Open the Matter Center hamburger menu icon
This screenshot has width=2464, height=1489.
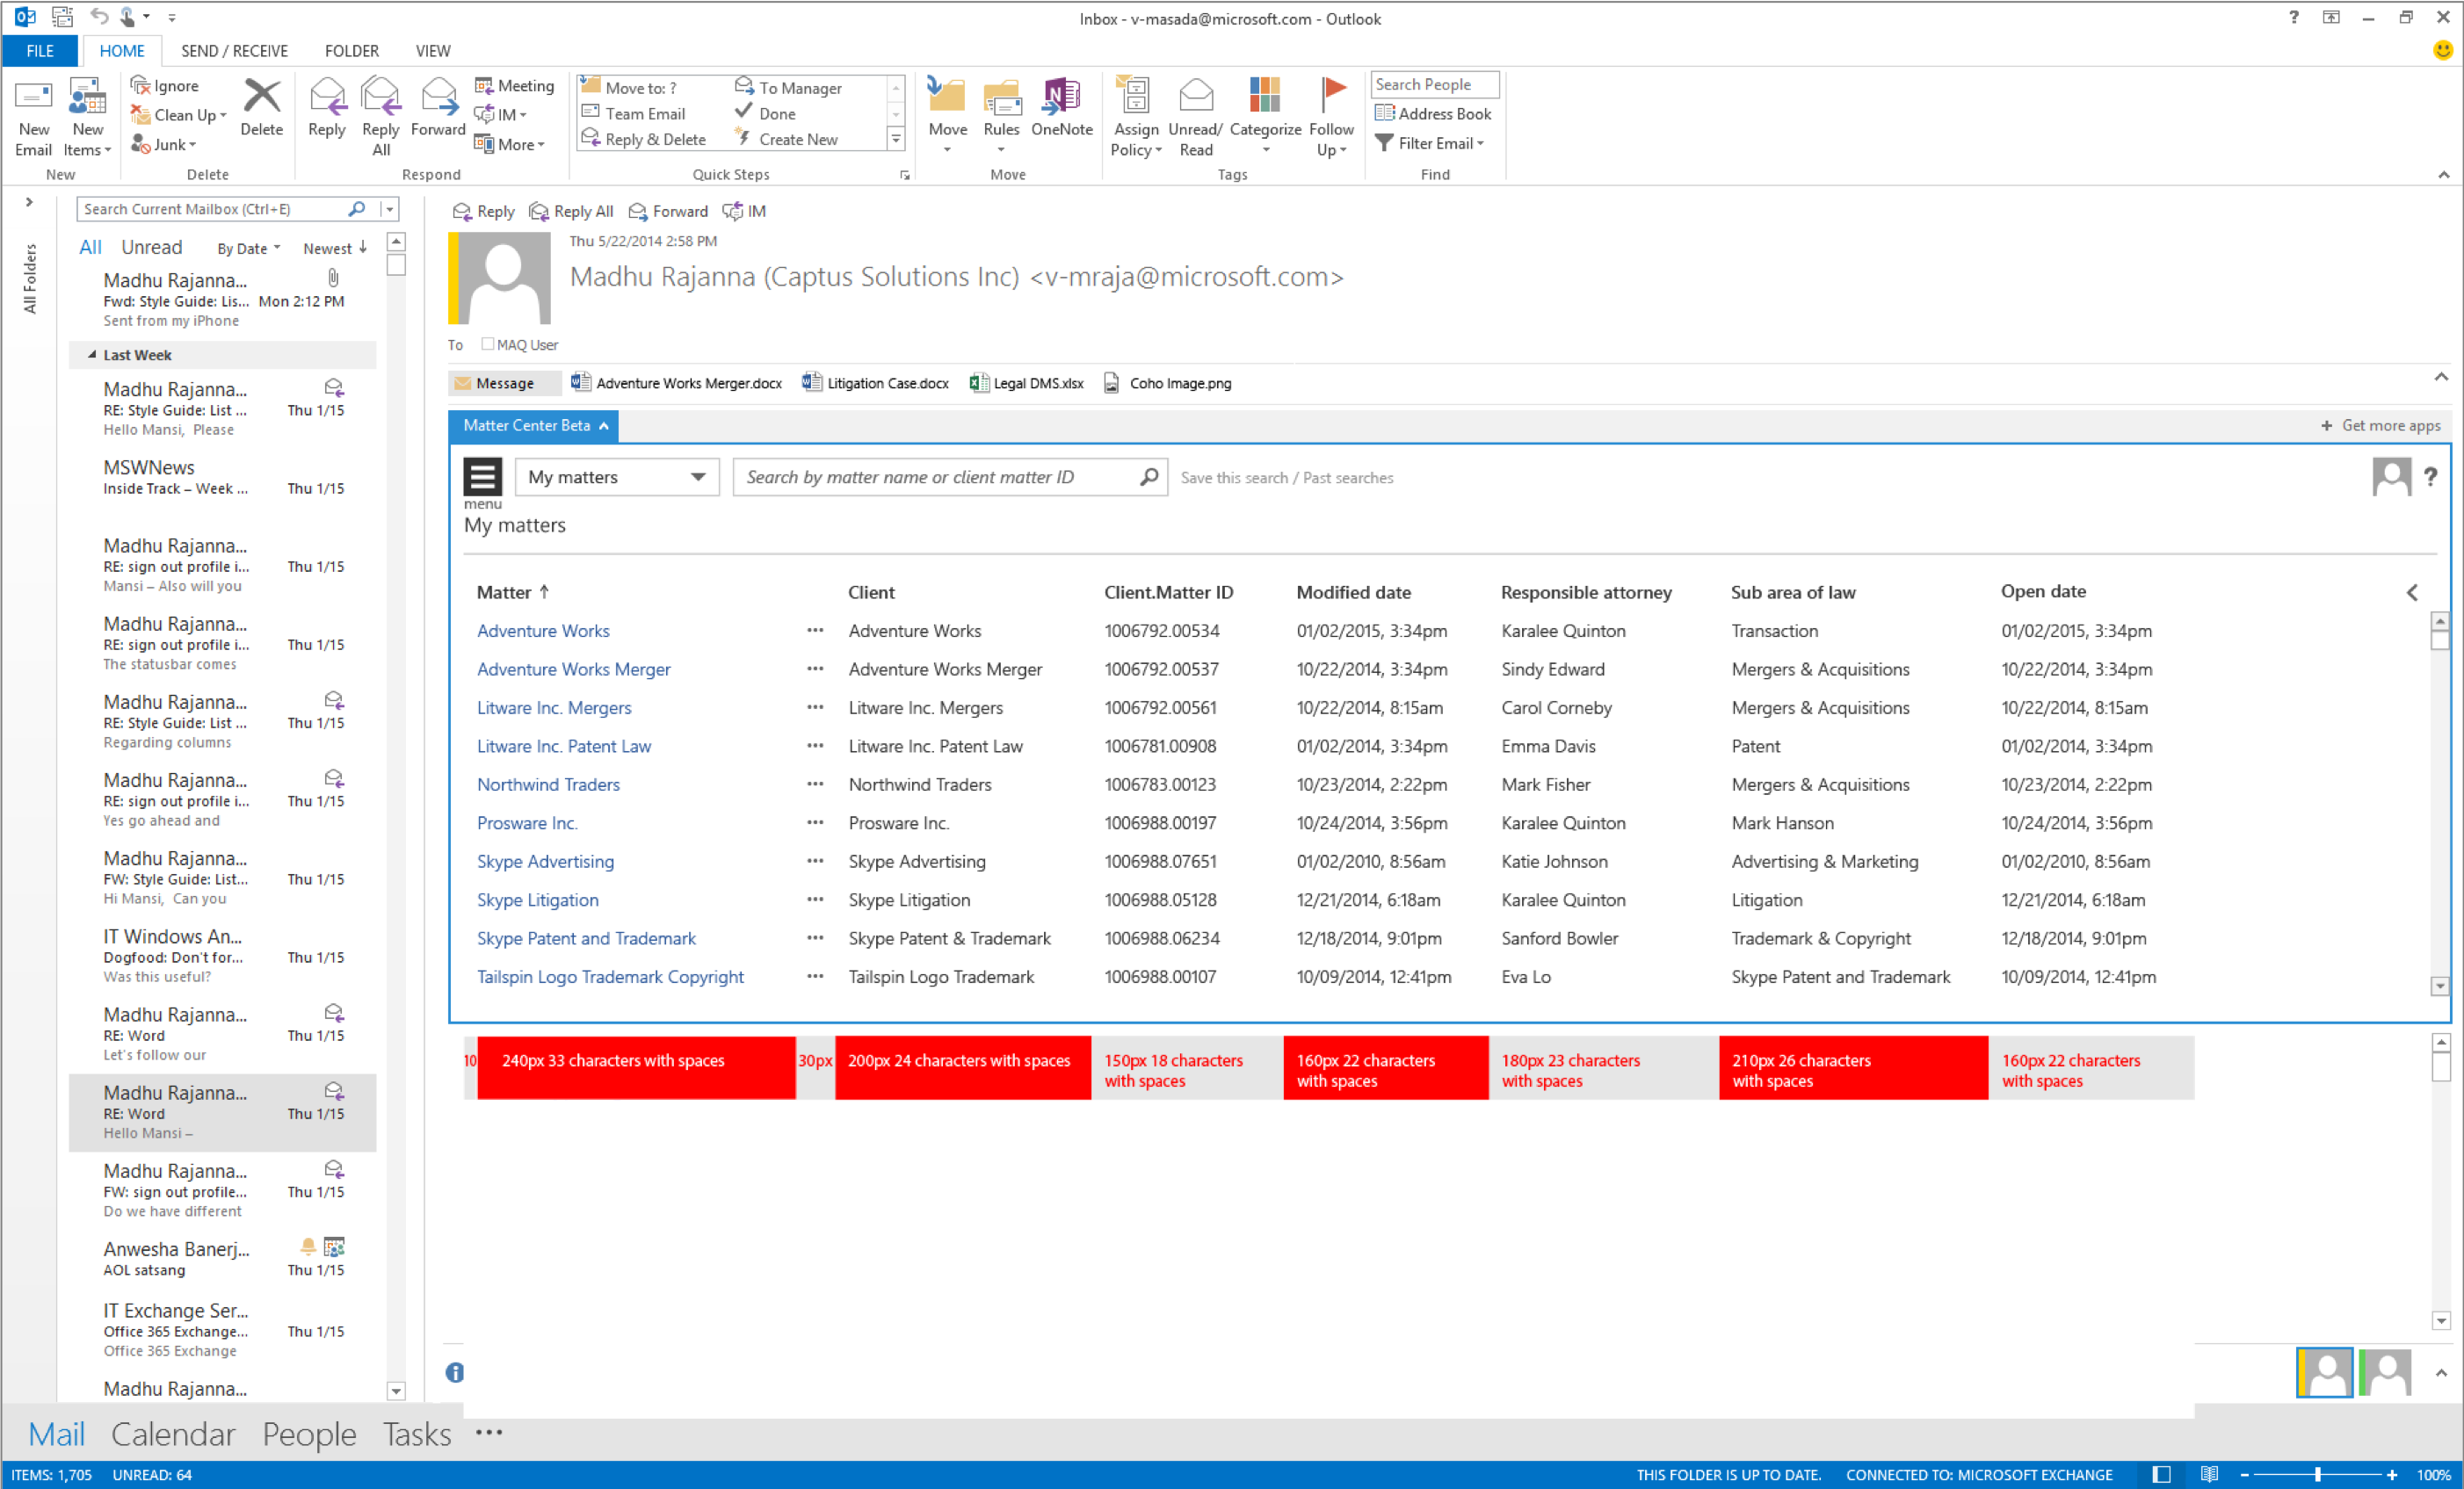click(x=482, y=477)
